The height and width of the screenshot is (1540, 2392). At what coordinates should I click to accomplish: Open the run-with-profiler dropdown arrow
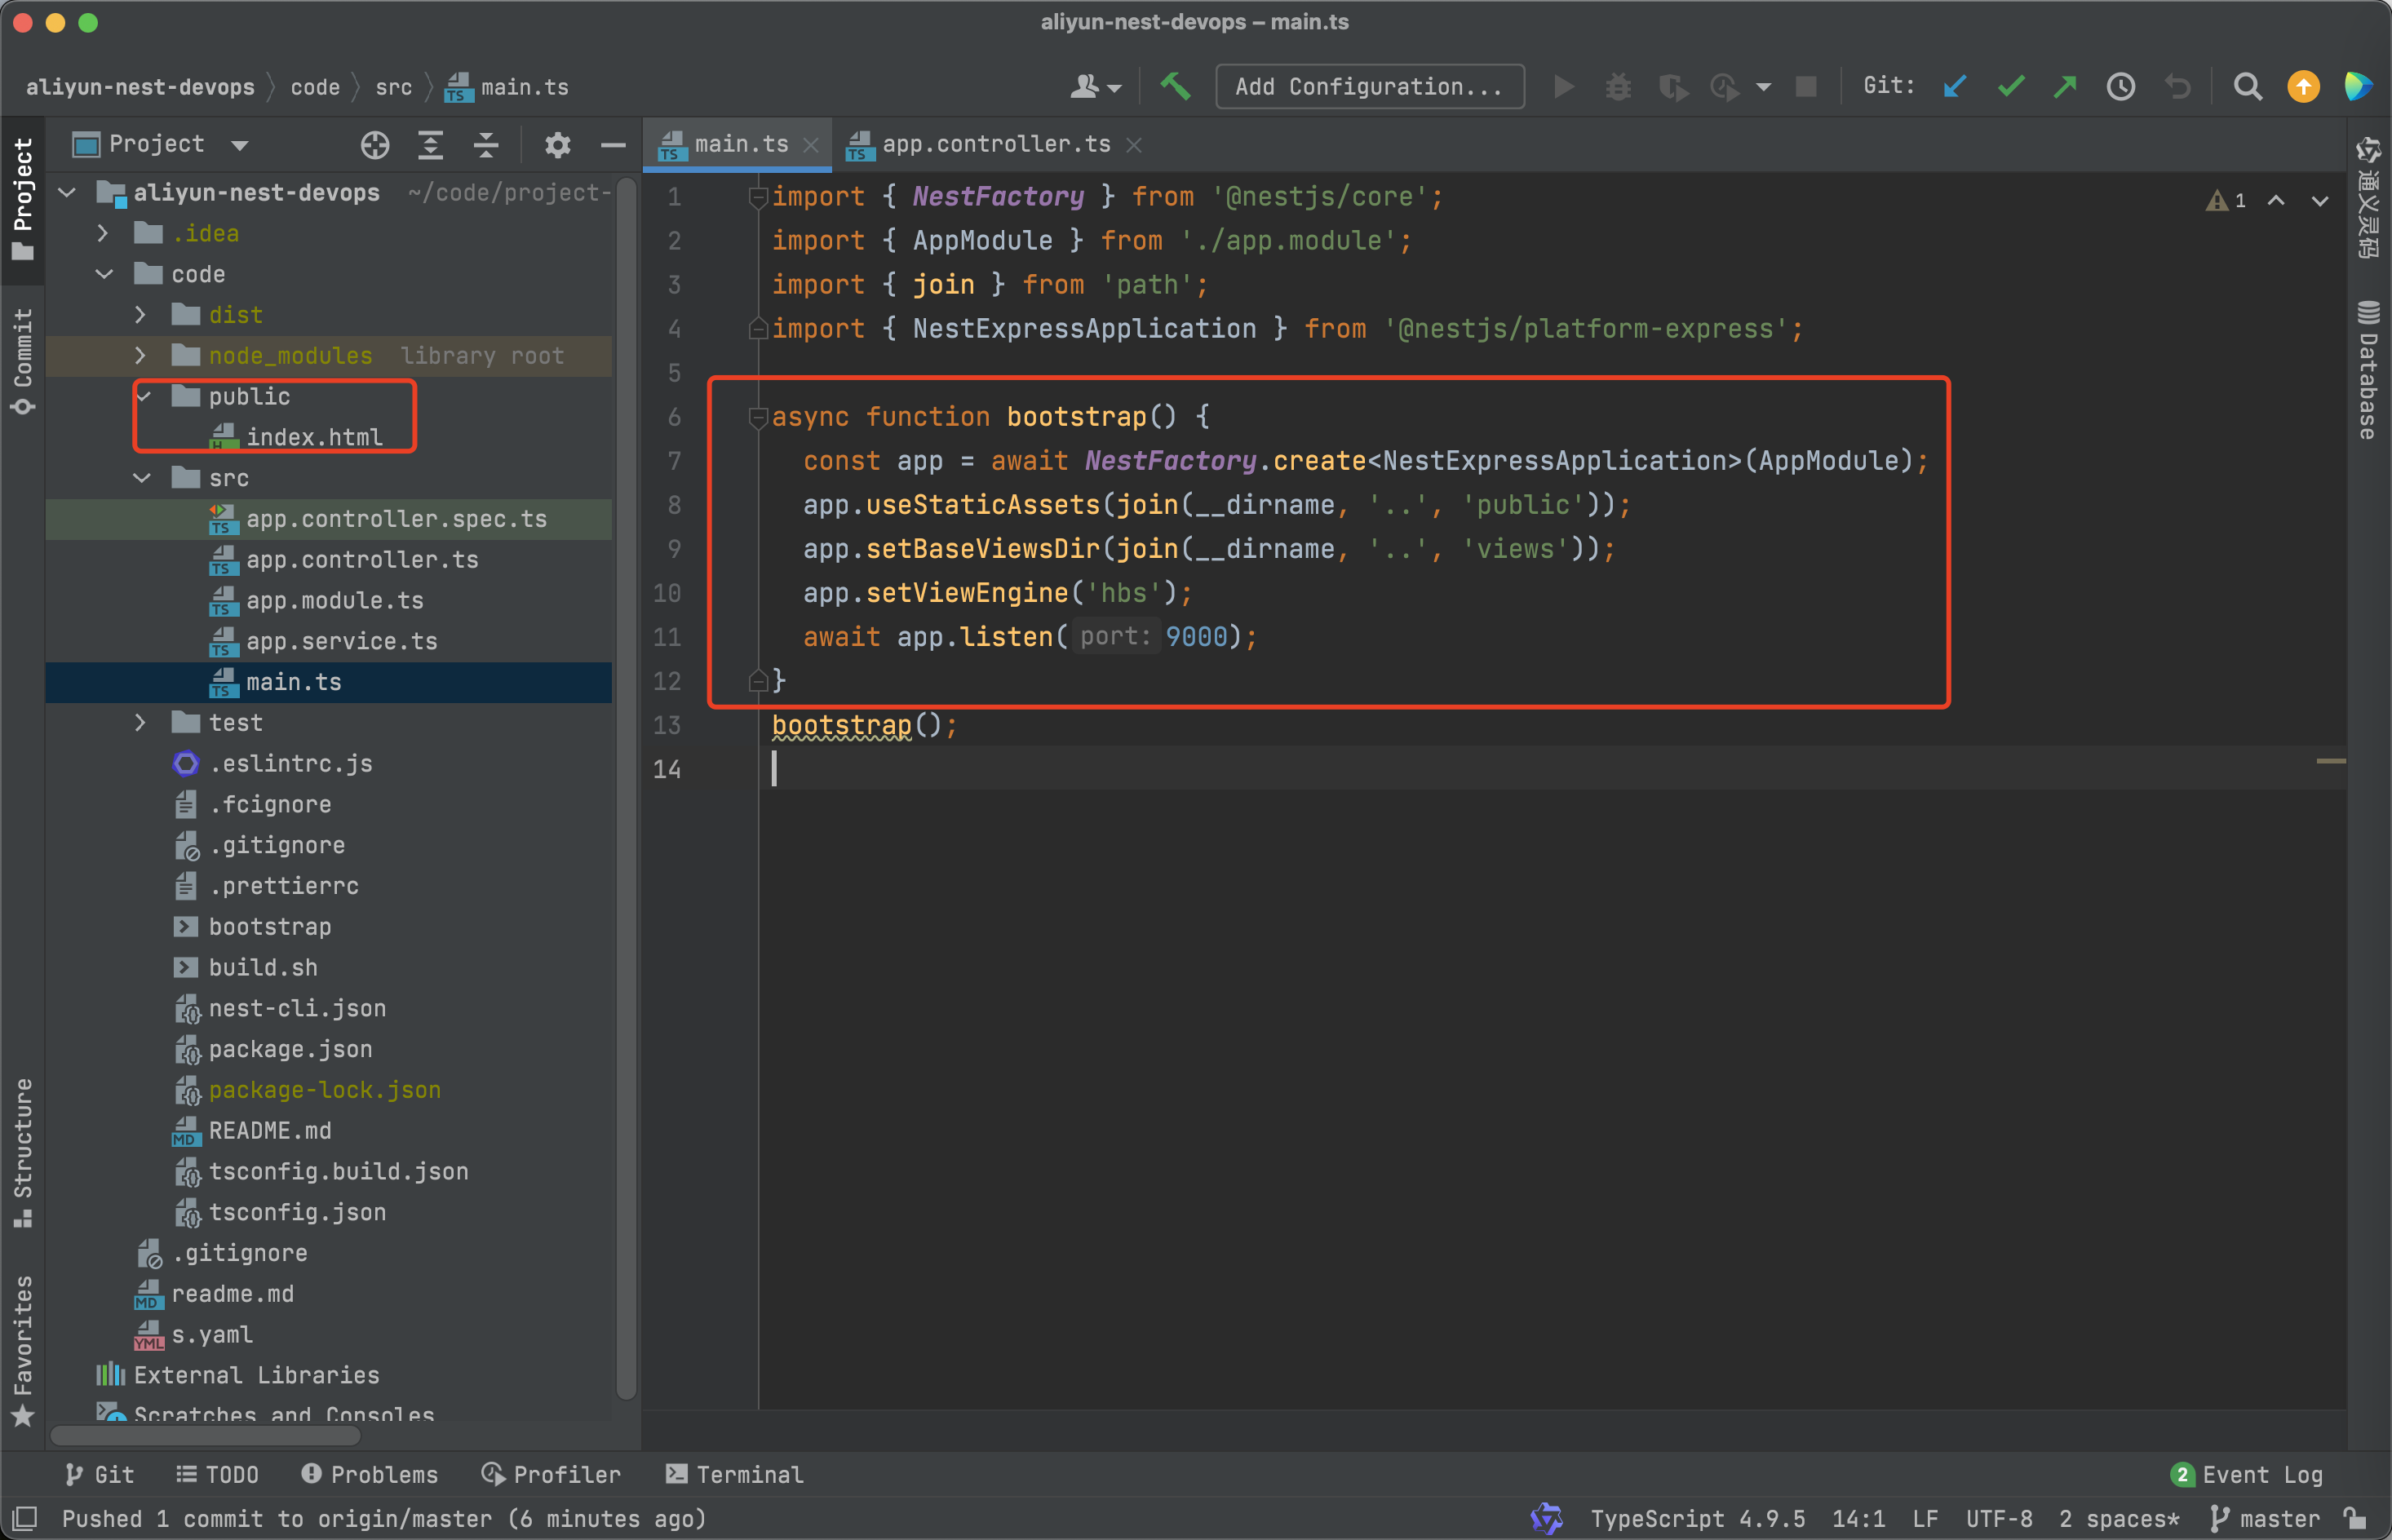[1763, 88]
